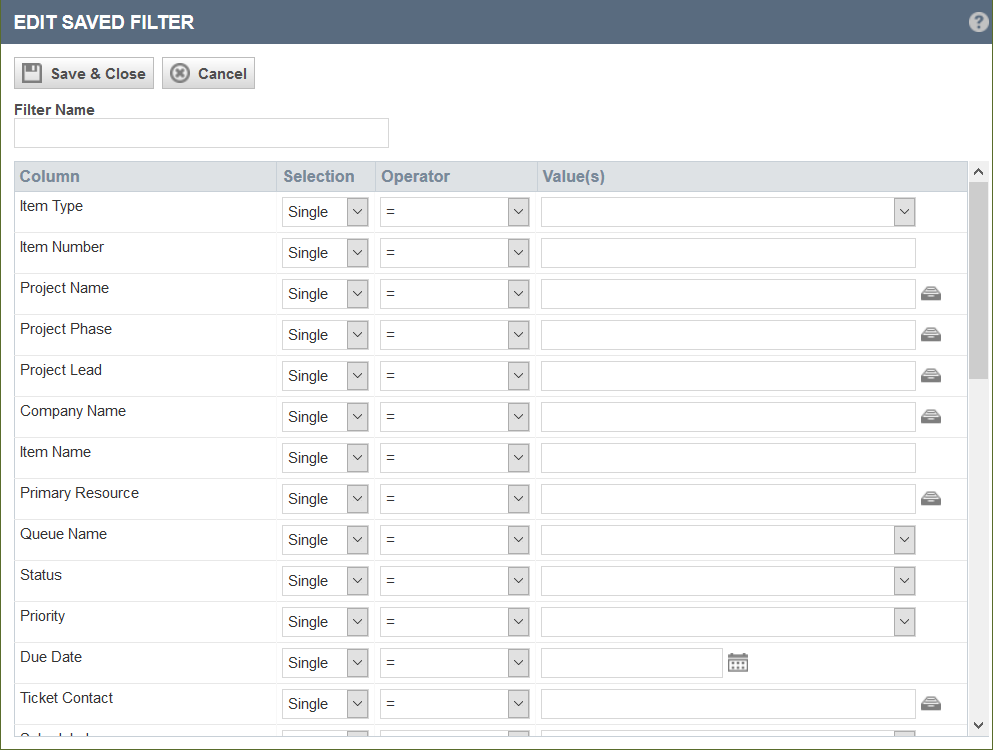
Task: Open the Item Type value dropdown
Action: (x=904, y=211)
